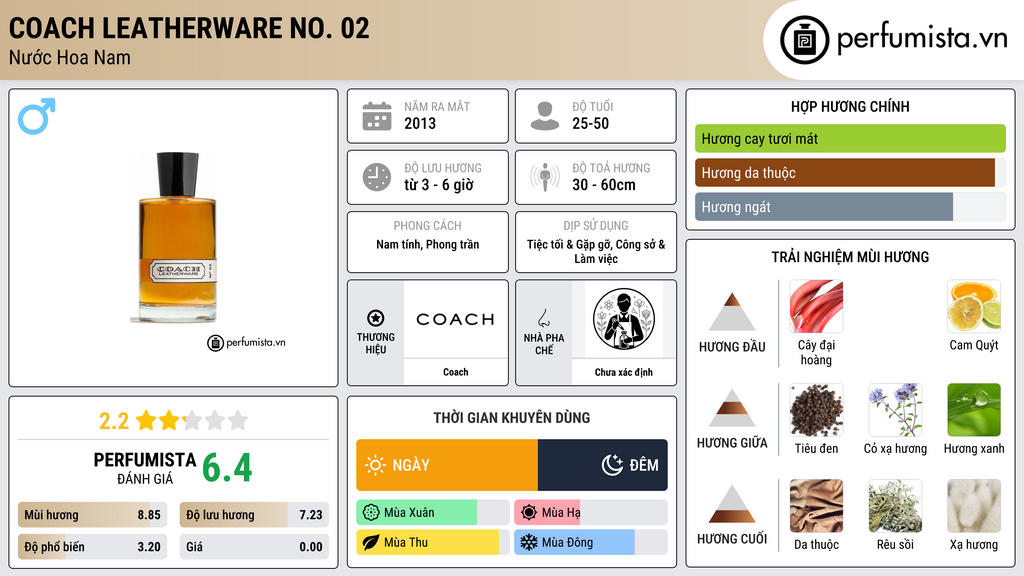
Task: Click the 6.4 Perfumista score
Action: pyautogui.click(x=227, y=468)
